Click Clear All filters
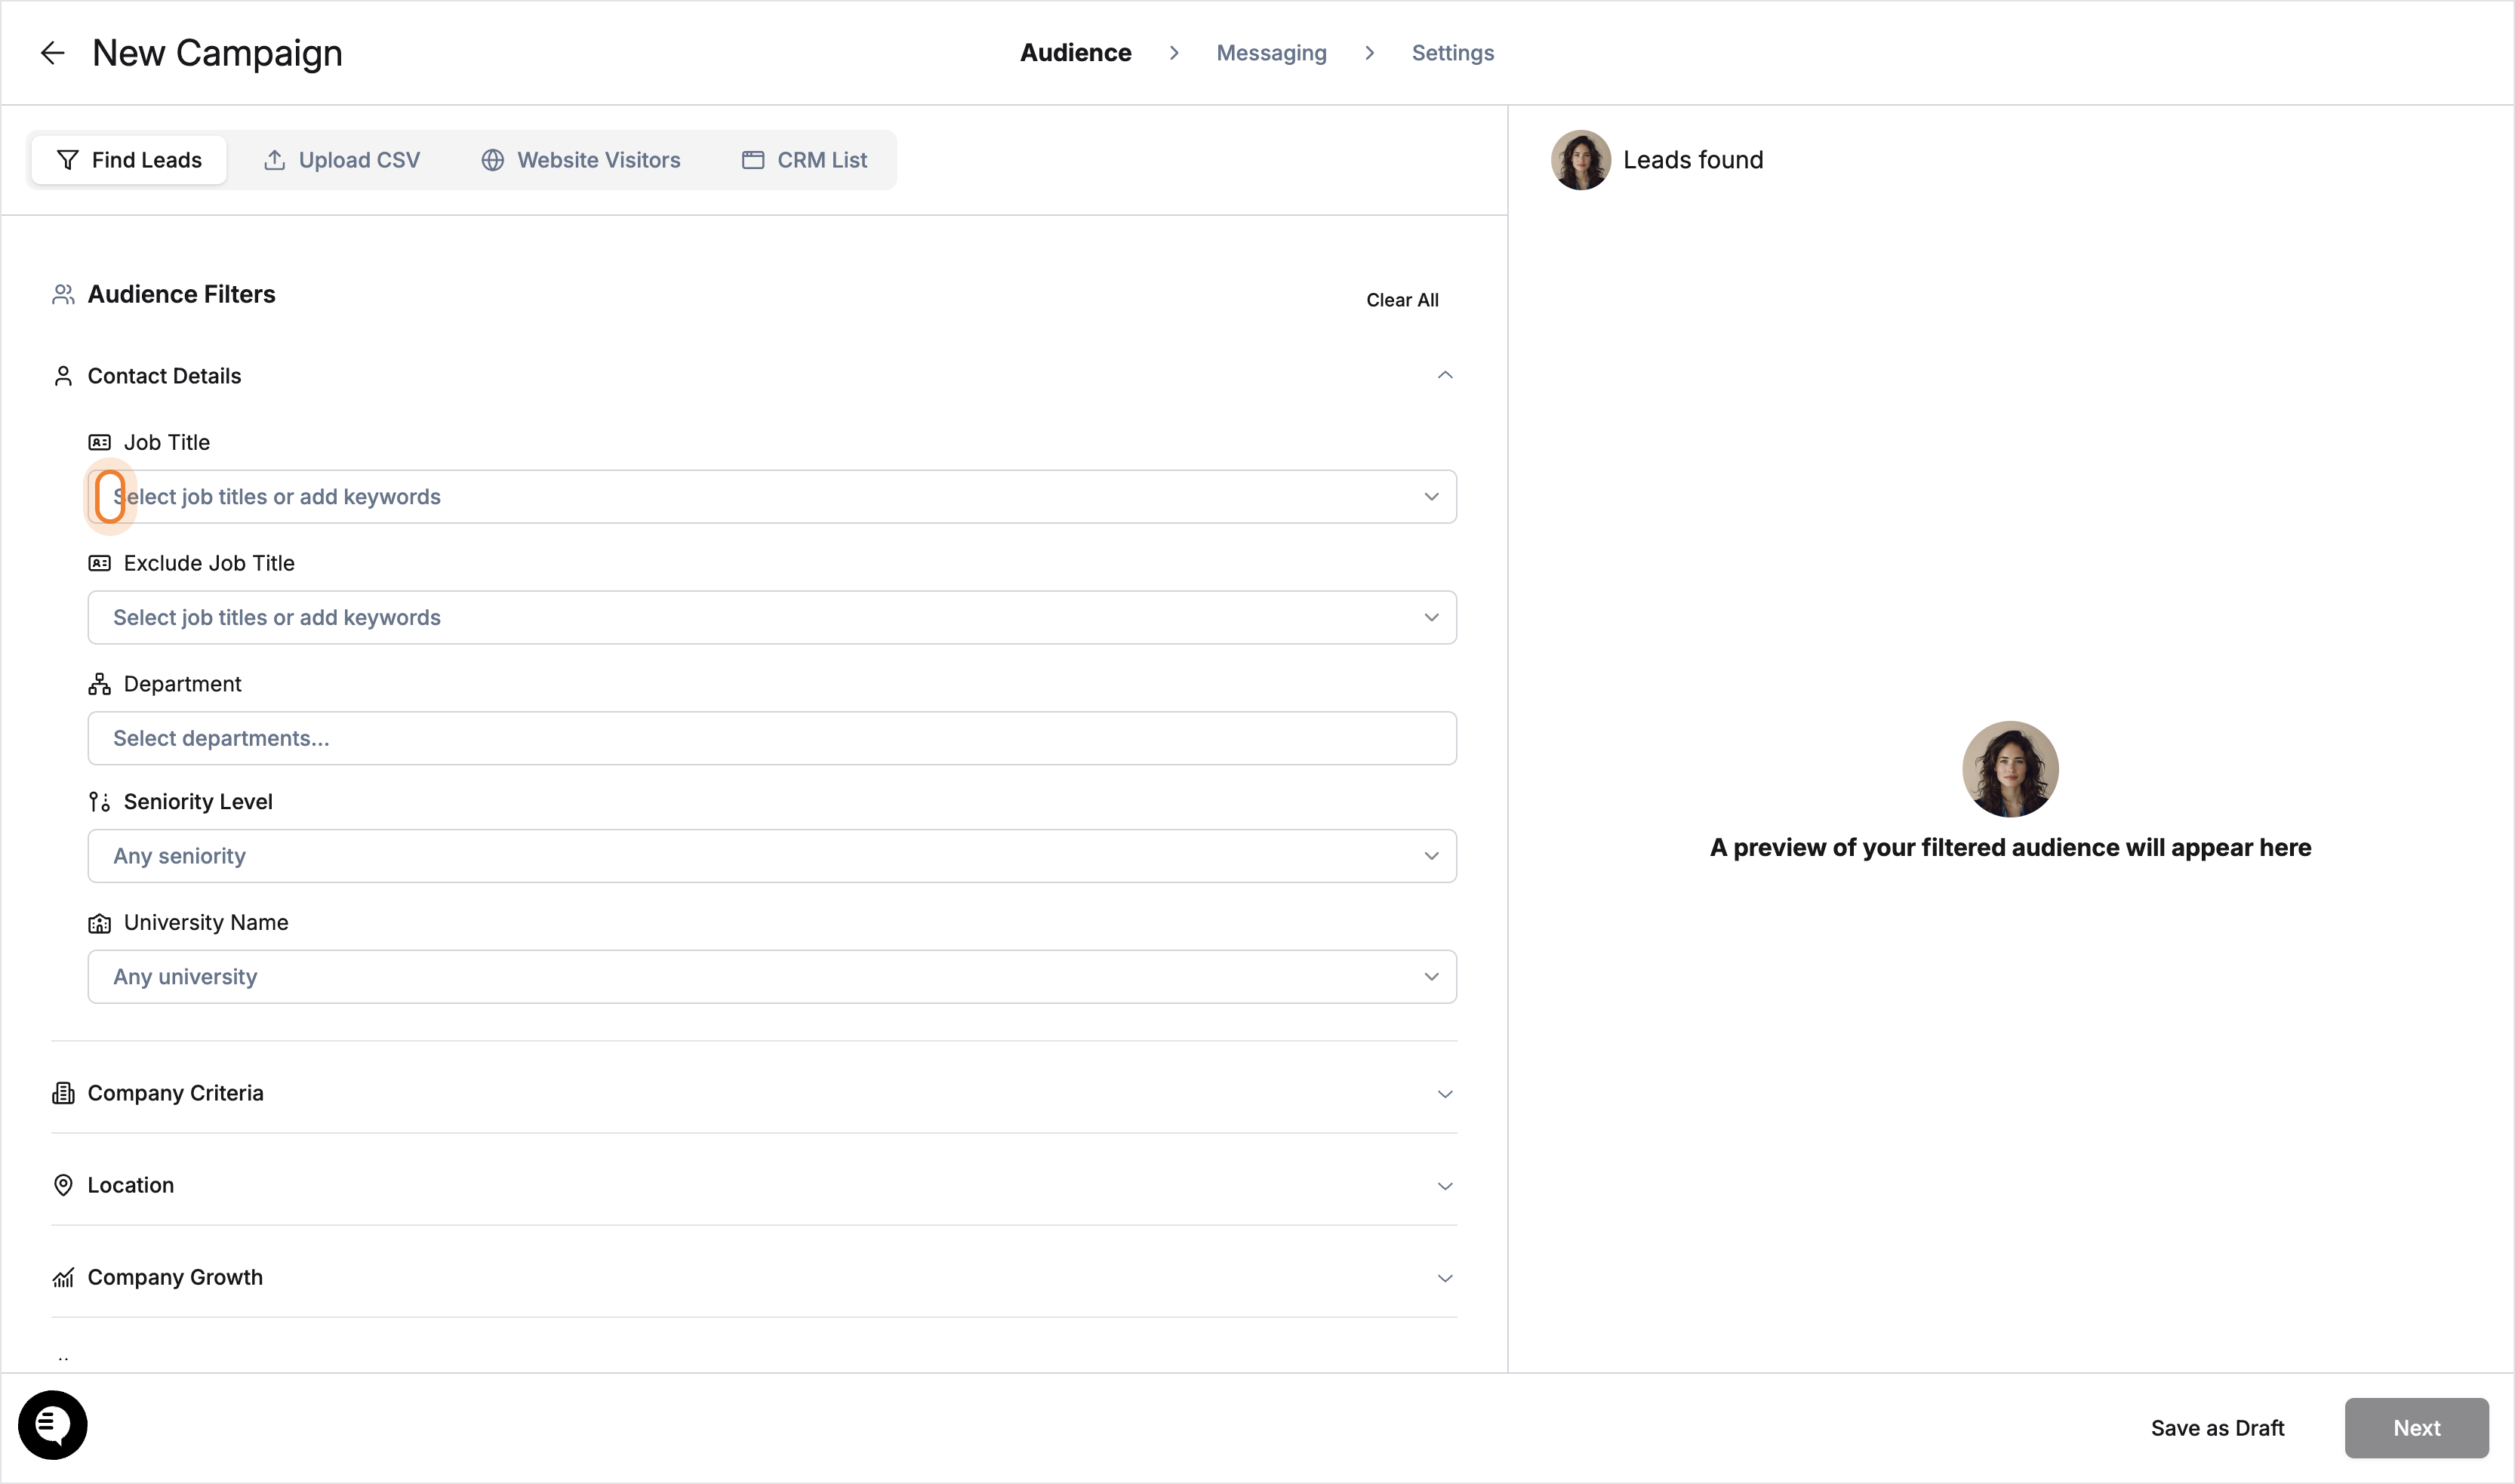This screenshot has width=2515, height=1484. click(x=1402, y=300)
